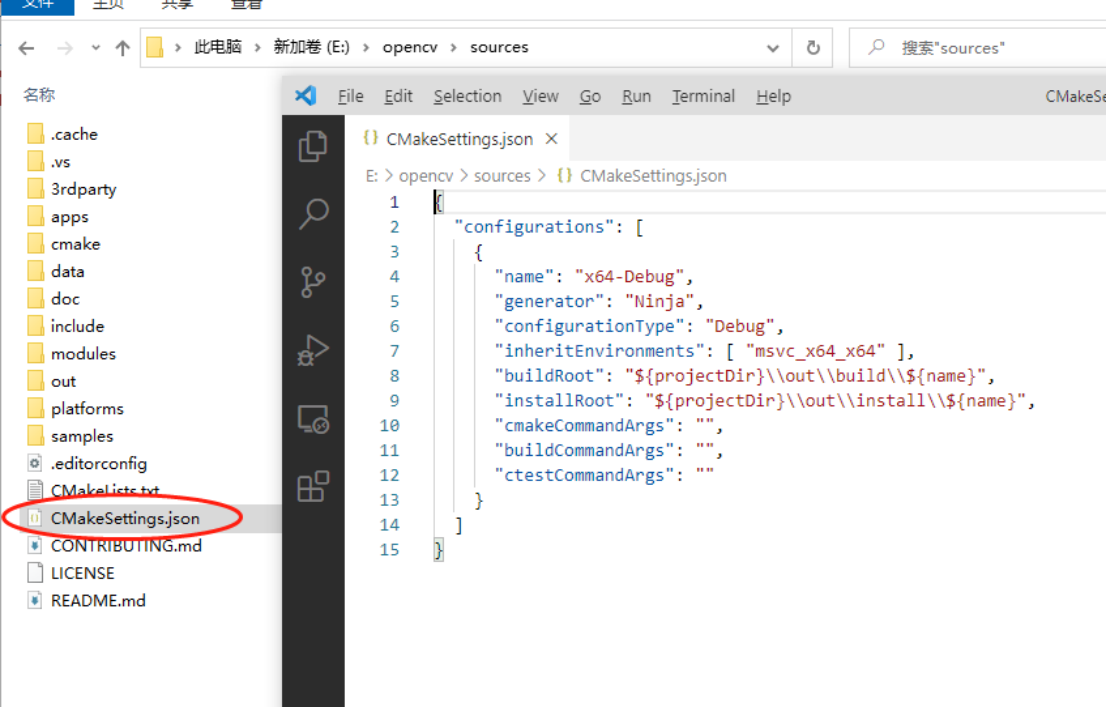Screen dimensions: 1107x707
Task: Click CMakeSettings.json in the editor breadcrumb
Action: (x=653, y=176)
